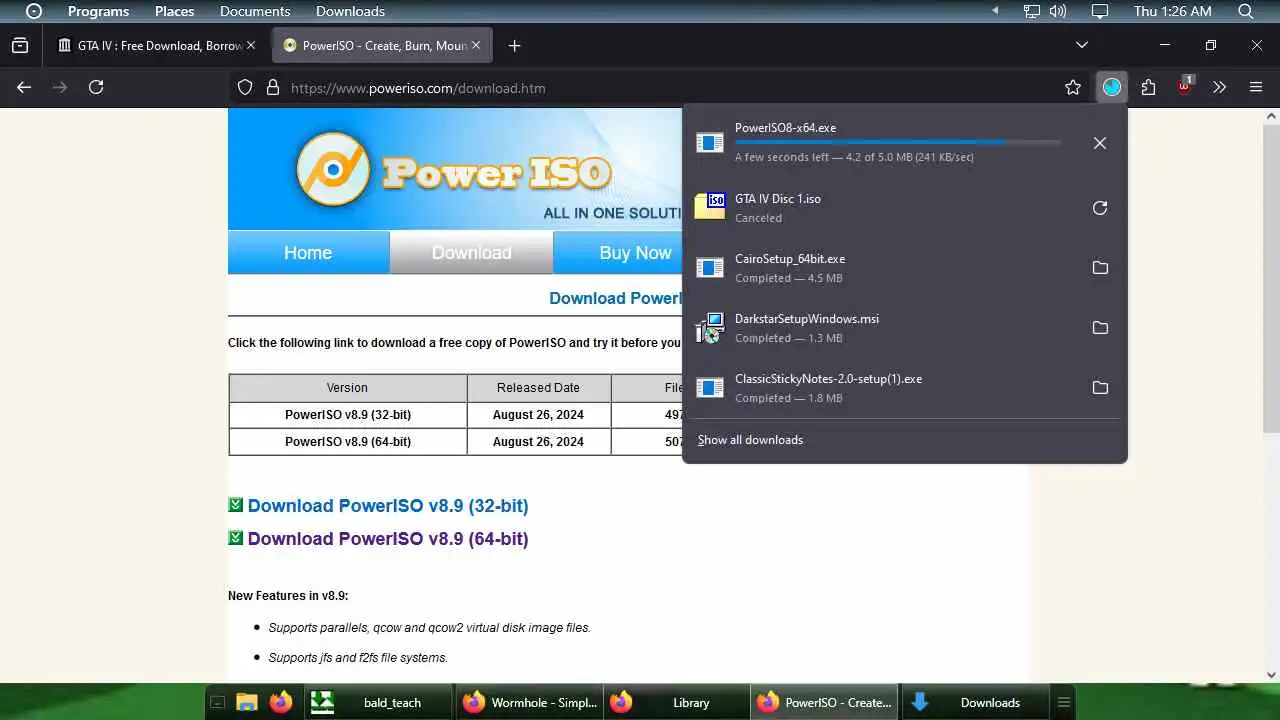Open the search magnifier in top panel
The image size is (1280, 720).
click(x=1245, y=11)
